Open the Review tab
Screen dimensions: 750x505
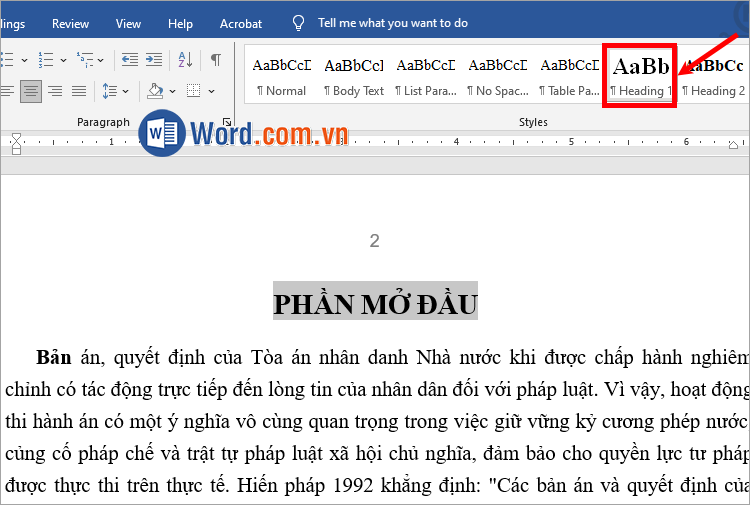click(70, 23)
